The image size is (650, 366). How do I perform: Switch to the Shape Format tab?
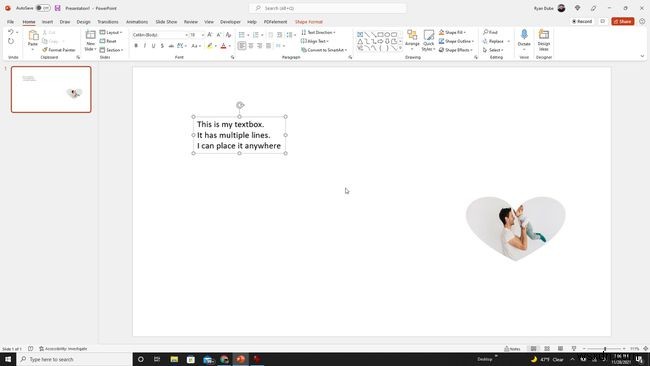click(309, 22)
